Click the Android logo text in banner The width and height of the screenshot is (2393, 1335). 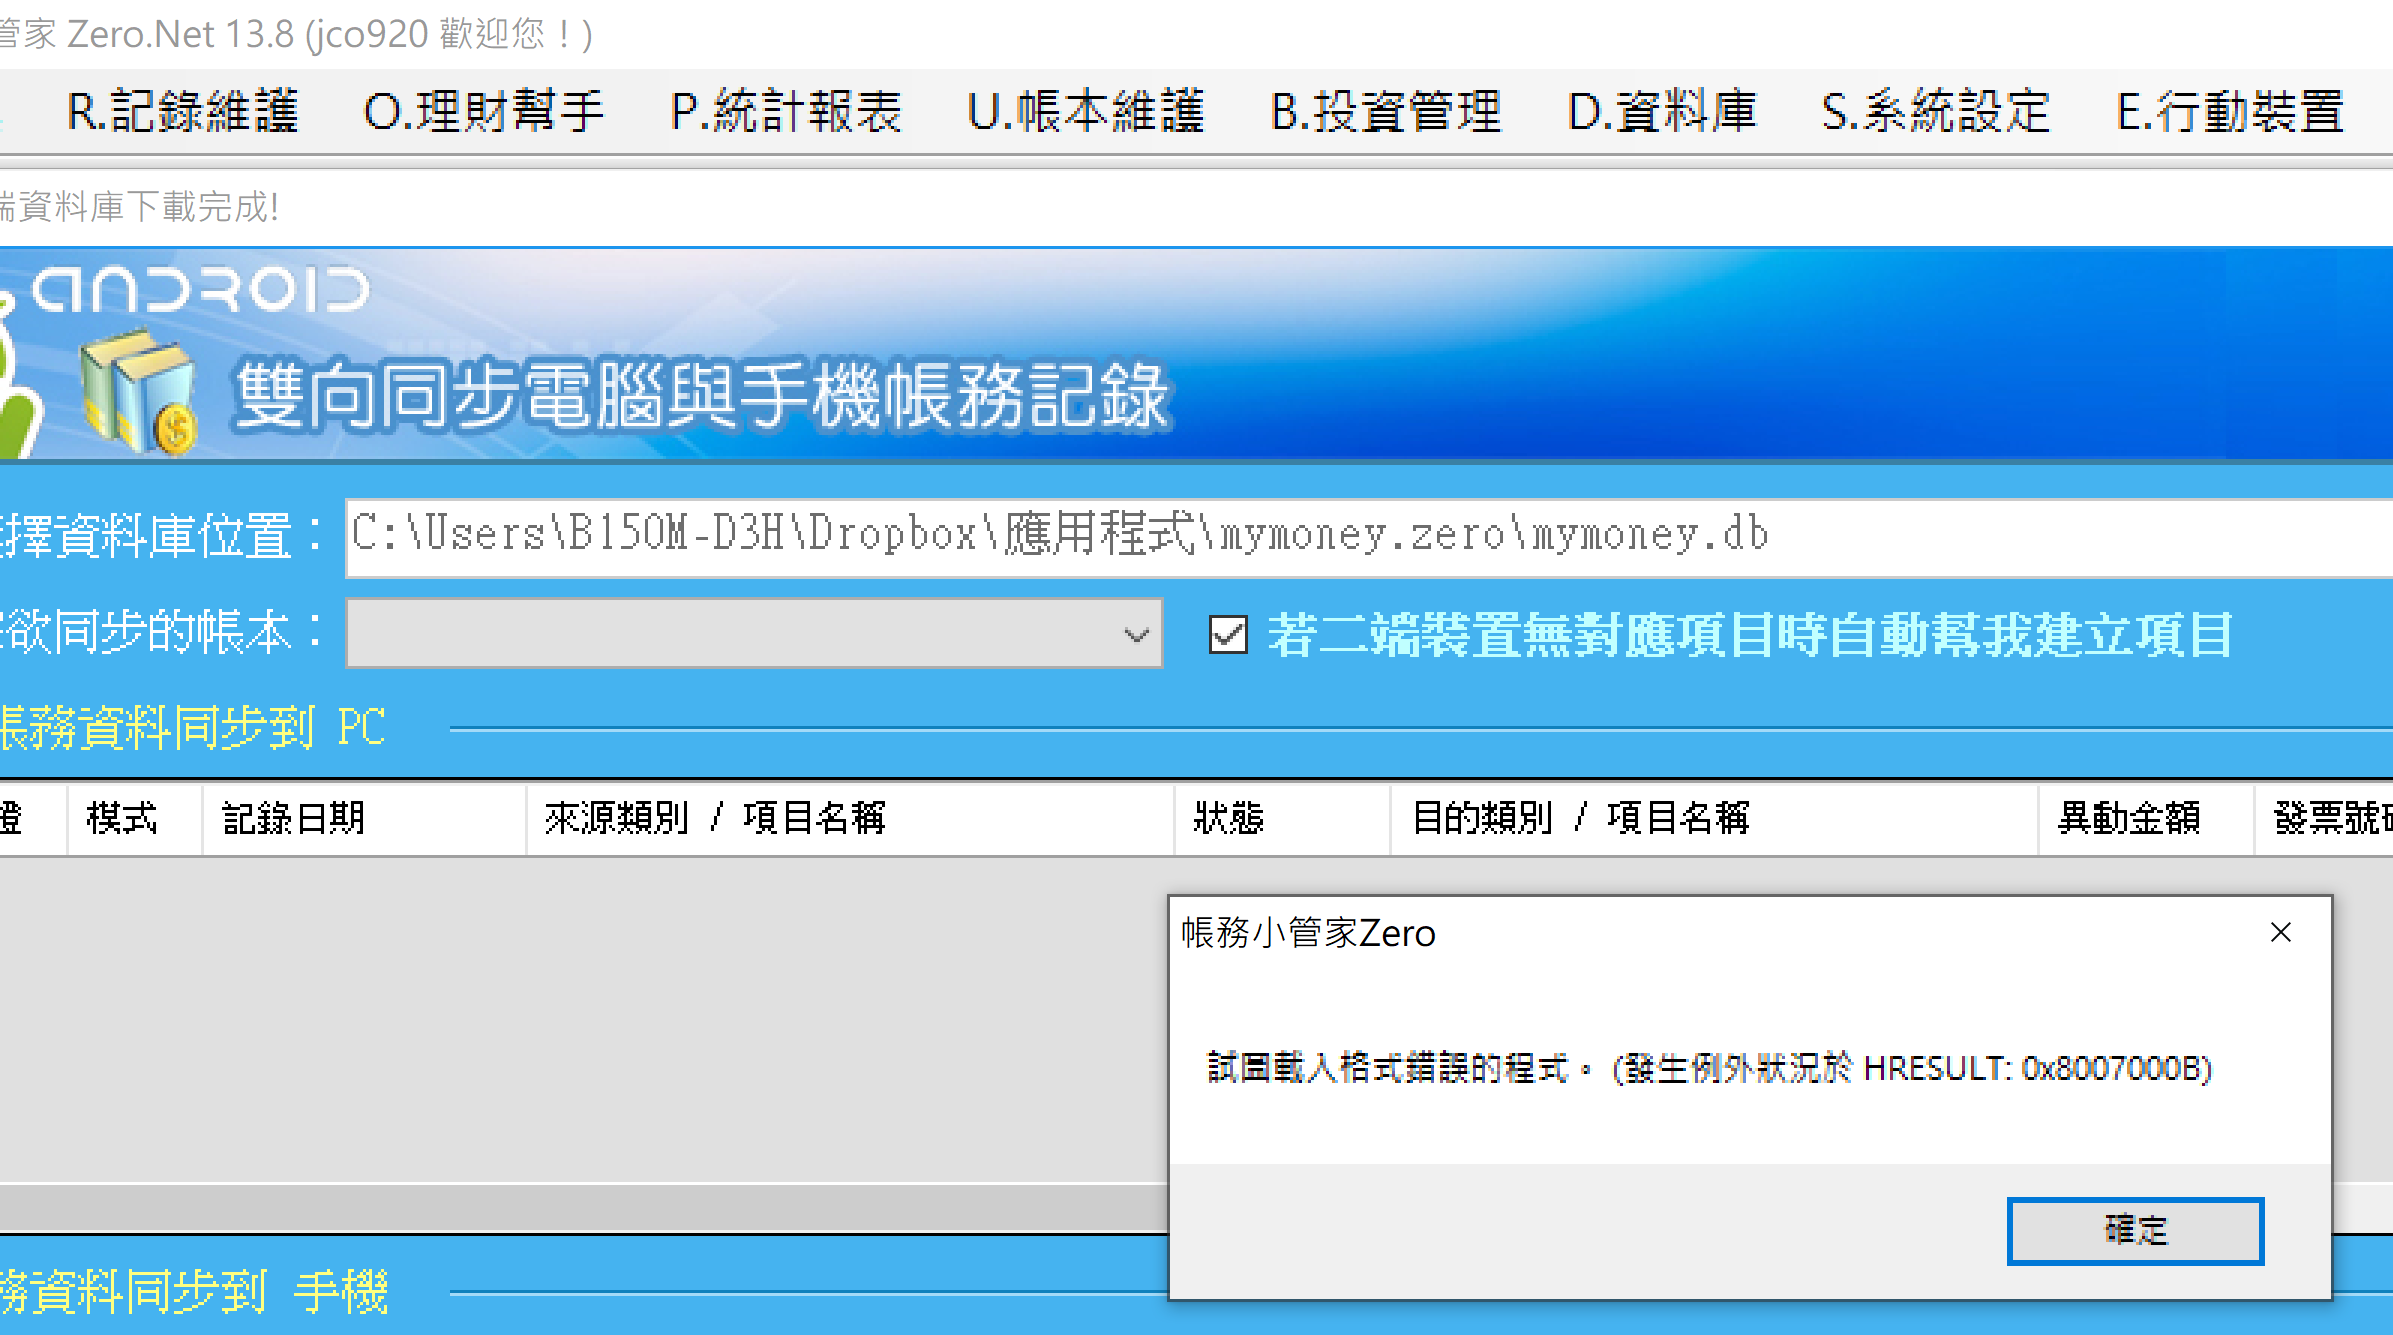201,290
